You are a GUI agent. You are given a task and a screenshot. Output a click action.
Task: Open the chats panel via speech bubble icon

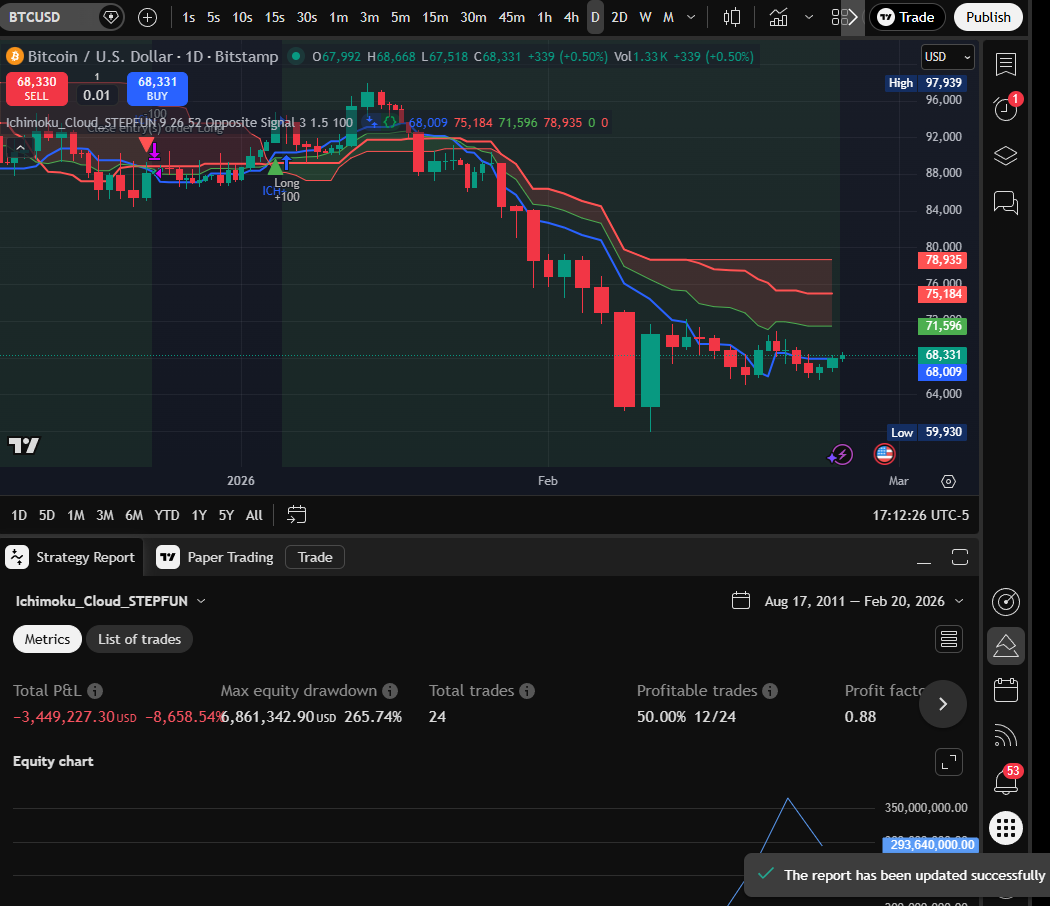pos(1005,203)
